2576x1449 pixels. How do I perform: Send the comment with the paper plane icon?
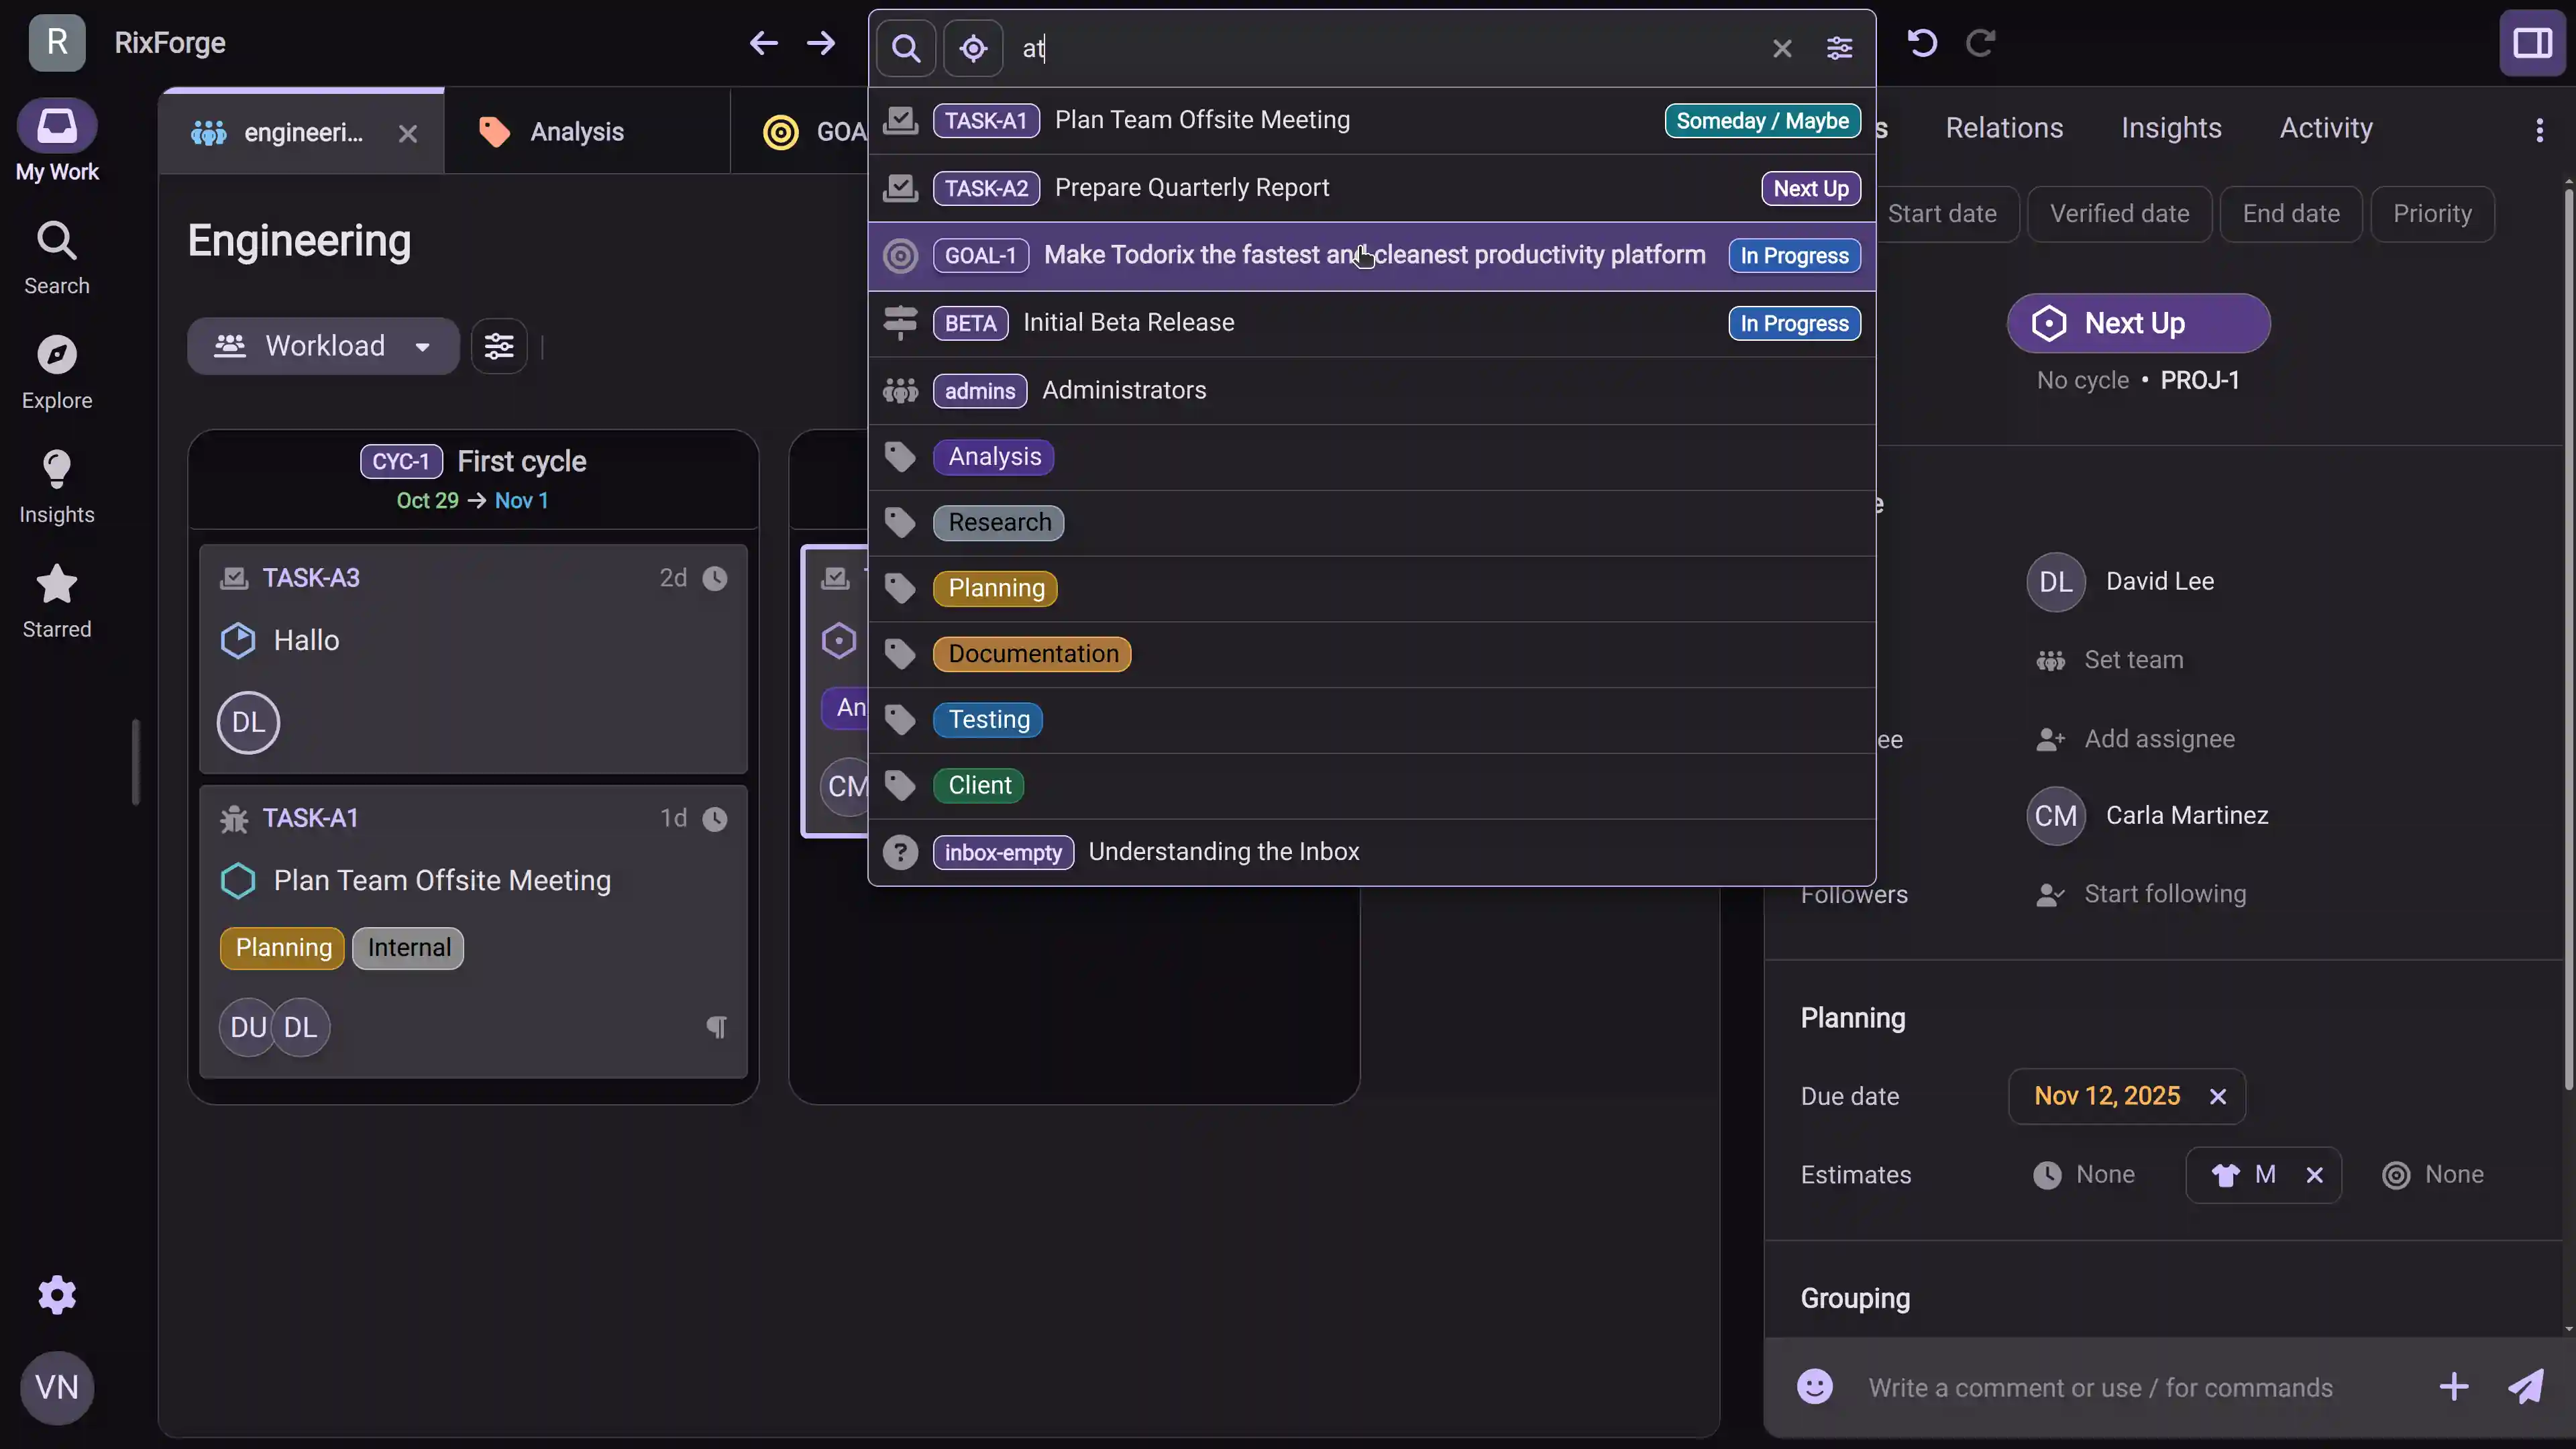tap(2527, 1386)
